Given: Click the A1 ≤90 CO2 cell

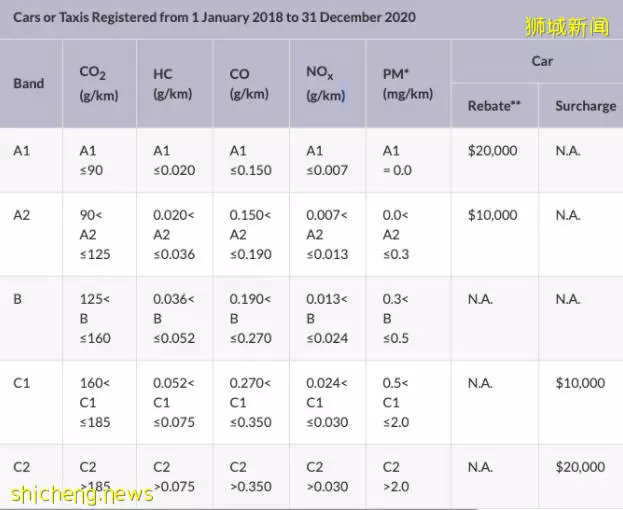Looking at the screenshot, I should click(x=91, y=160).
